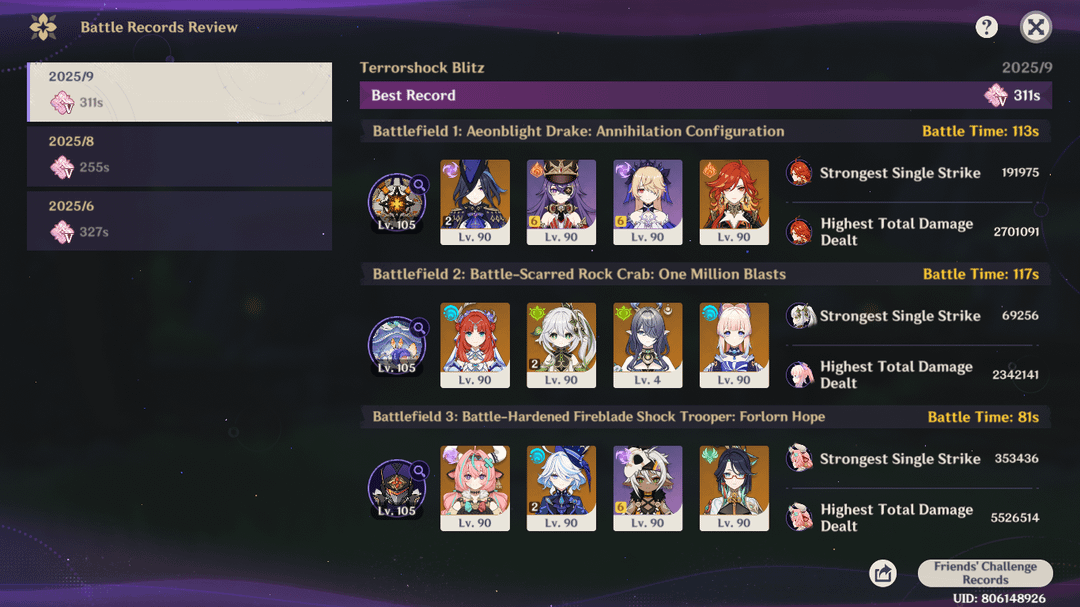This screenshot has height=607, width=1080.
Task: Close the Battle Records Review window
Action: click(1035, 28)
